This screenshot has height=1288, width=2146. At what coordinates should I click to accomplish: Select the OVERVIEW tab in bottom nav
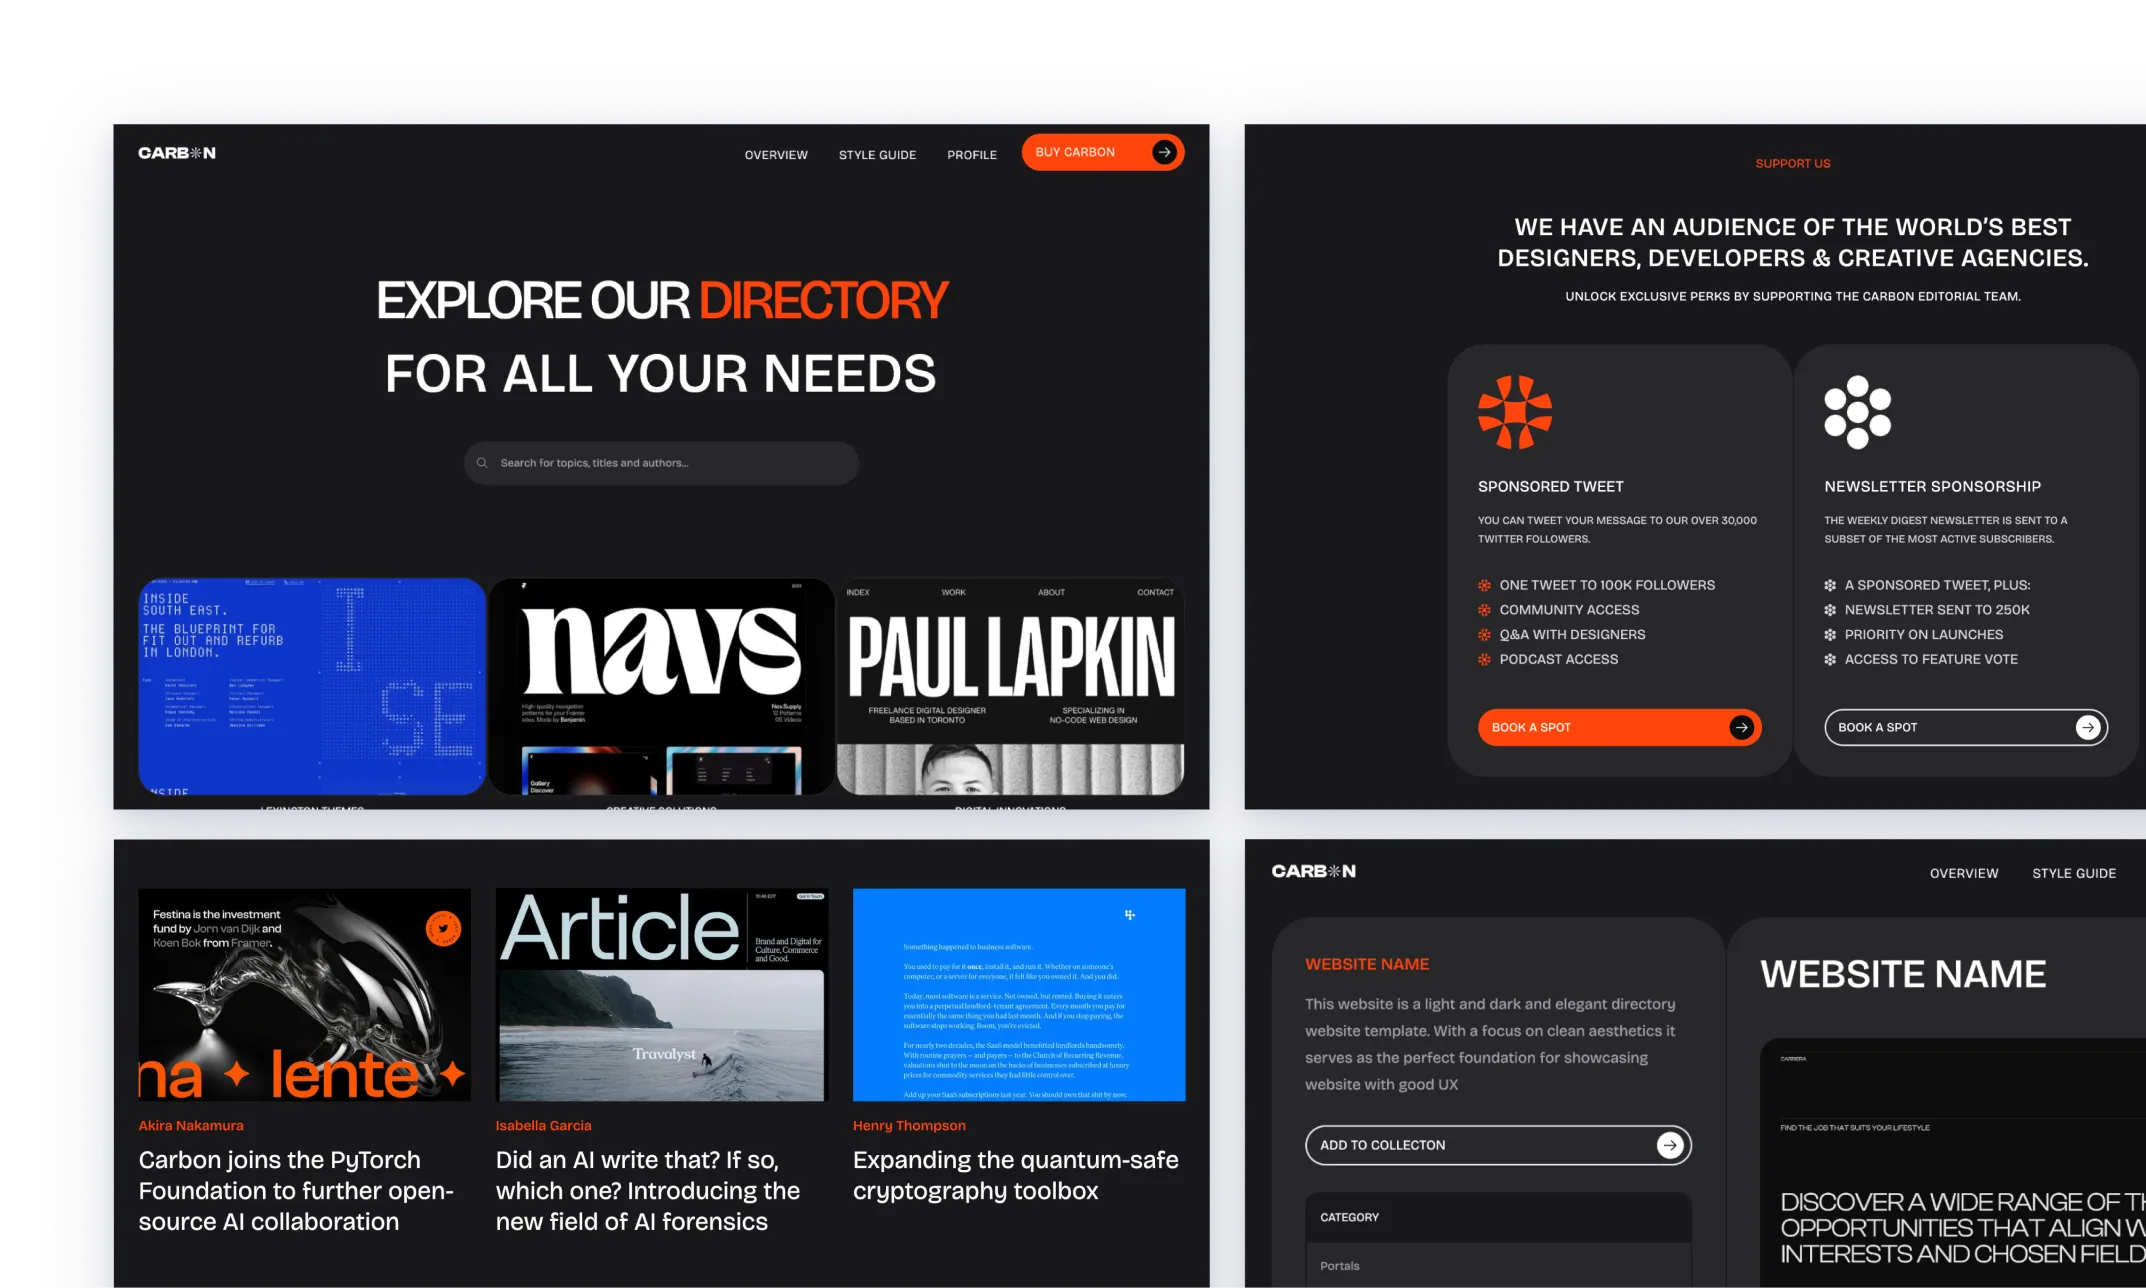coord(1967,872)
